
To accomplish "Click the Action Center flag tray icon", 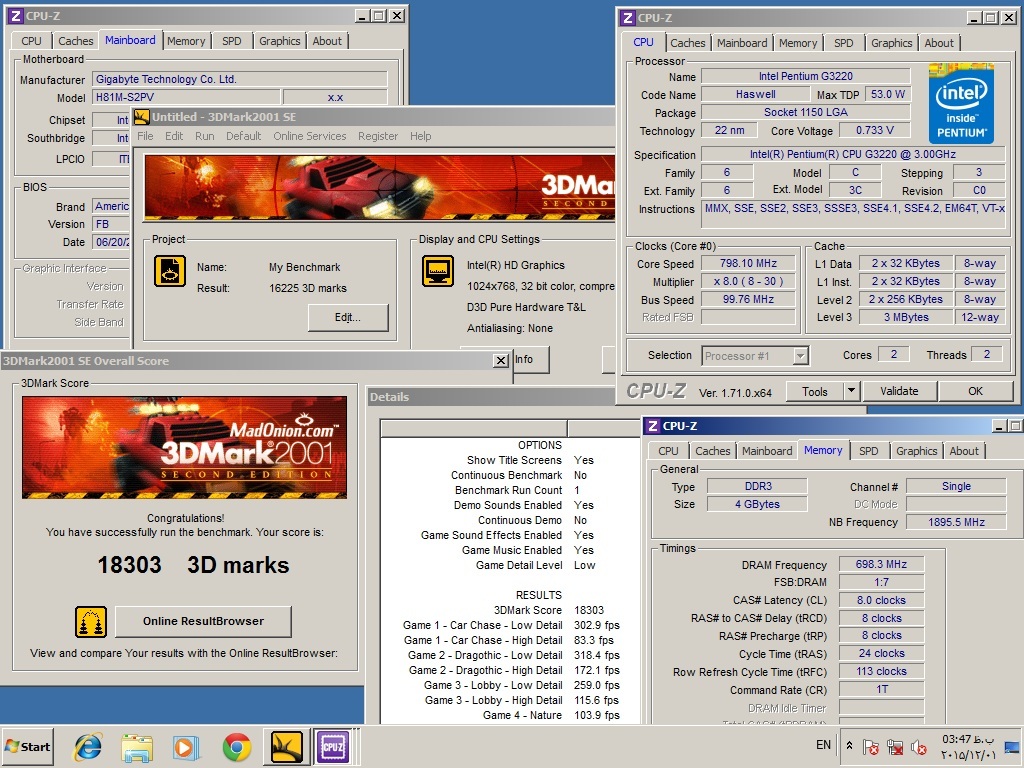I will pos(871,746).
